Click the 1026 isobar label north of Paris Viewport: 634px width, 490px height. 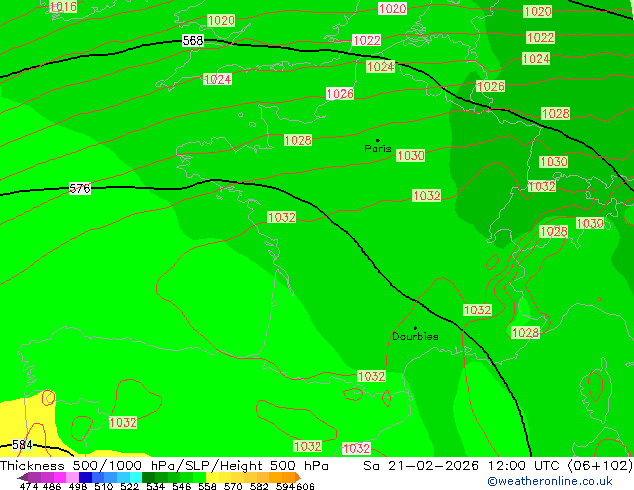point(340,94)
